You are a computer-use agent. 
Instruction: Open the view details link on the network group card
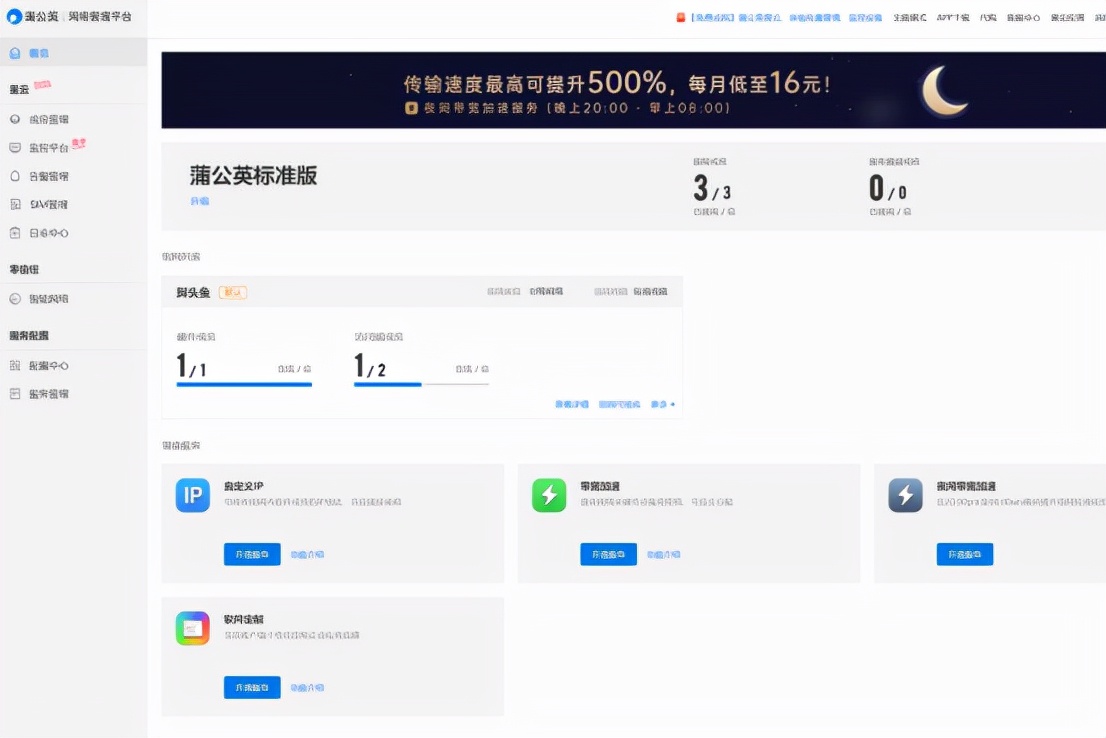point(571,404)
